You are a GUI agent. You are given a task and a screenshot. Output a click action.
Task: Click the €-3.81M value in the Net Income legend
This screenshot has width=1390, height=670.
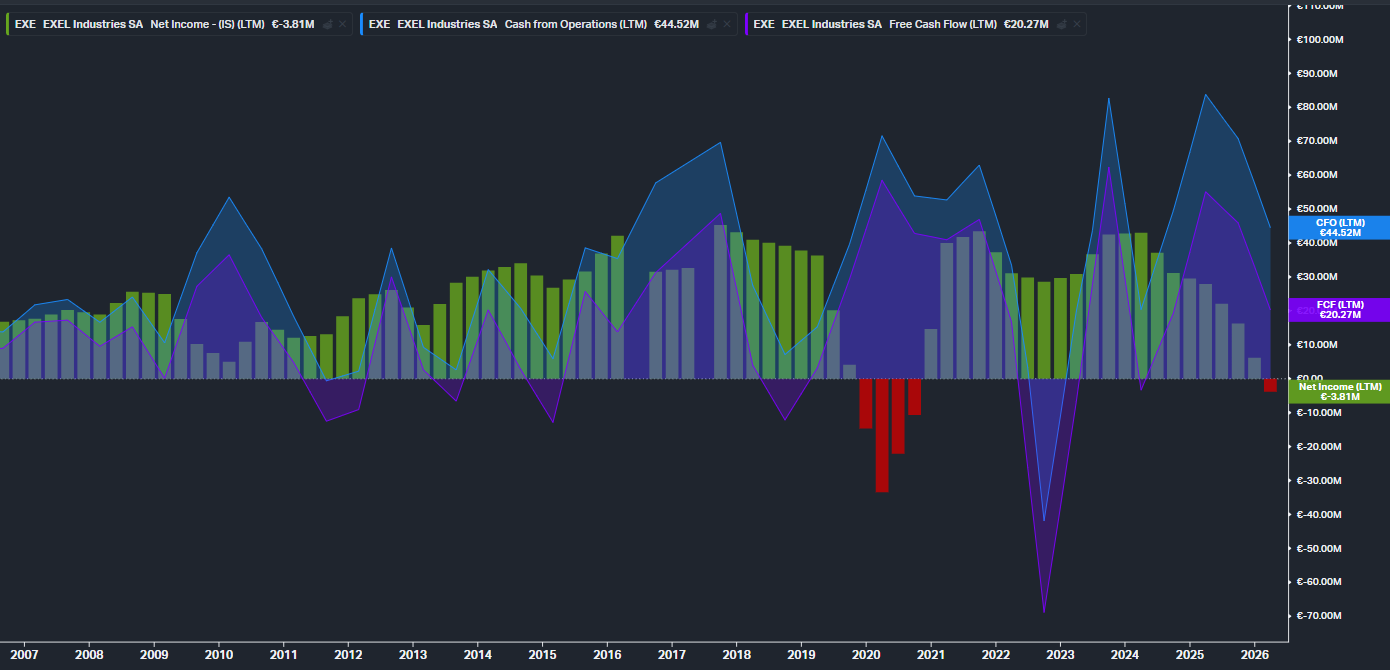[x=292, y=24]
